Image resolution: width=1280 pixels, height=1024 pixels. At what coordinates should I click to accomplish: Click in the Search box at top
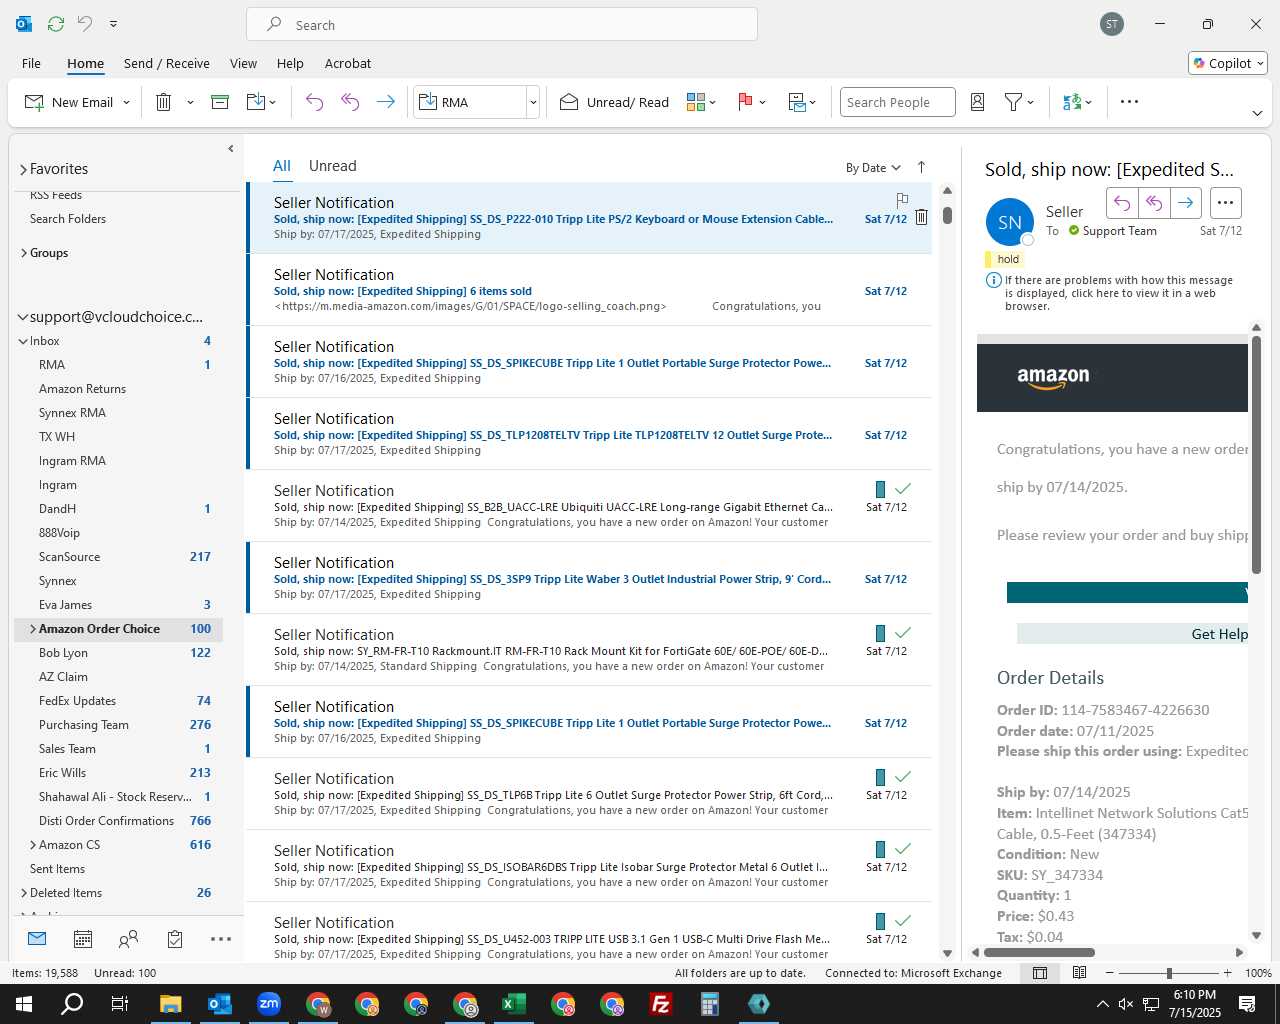(x=502, y=24)
